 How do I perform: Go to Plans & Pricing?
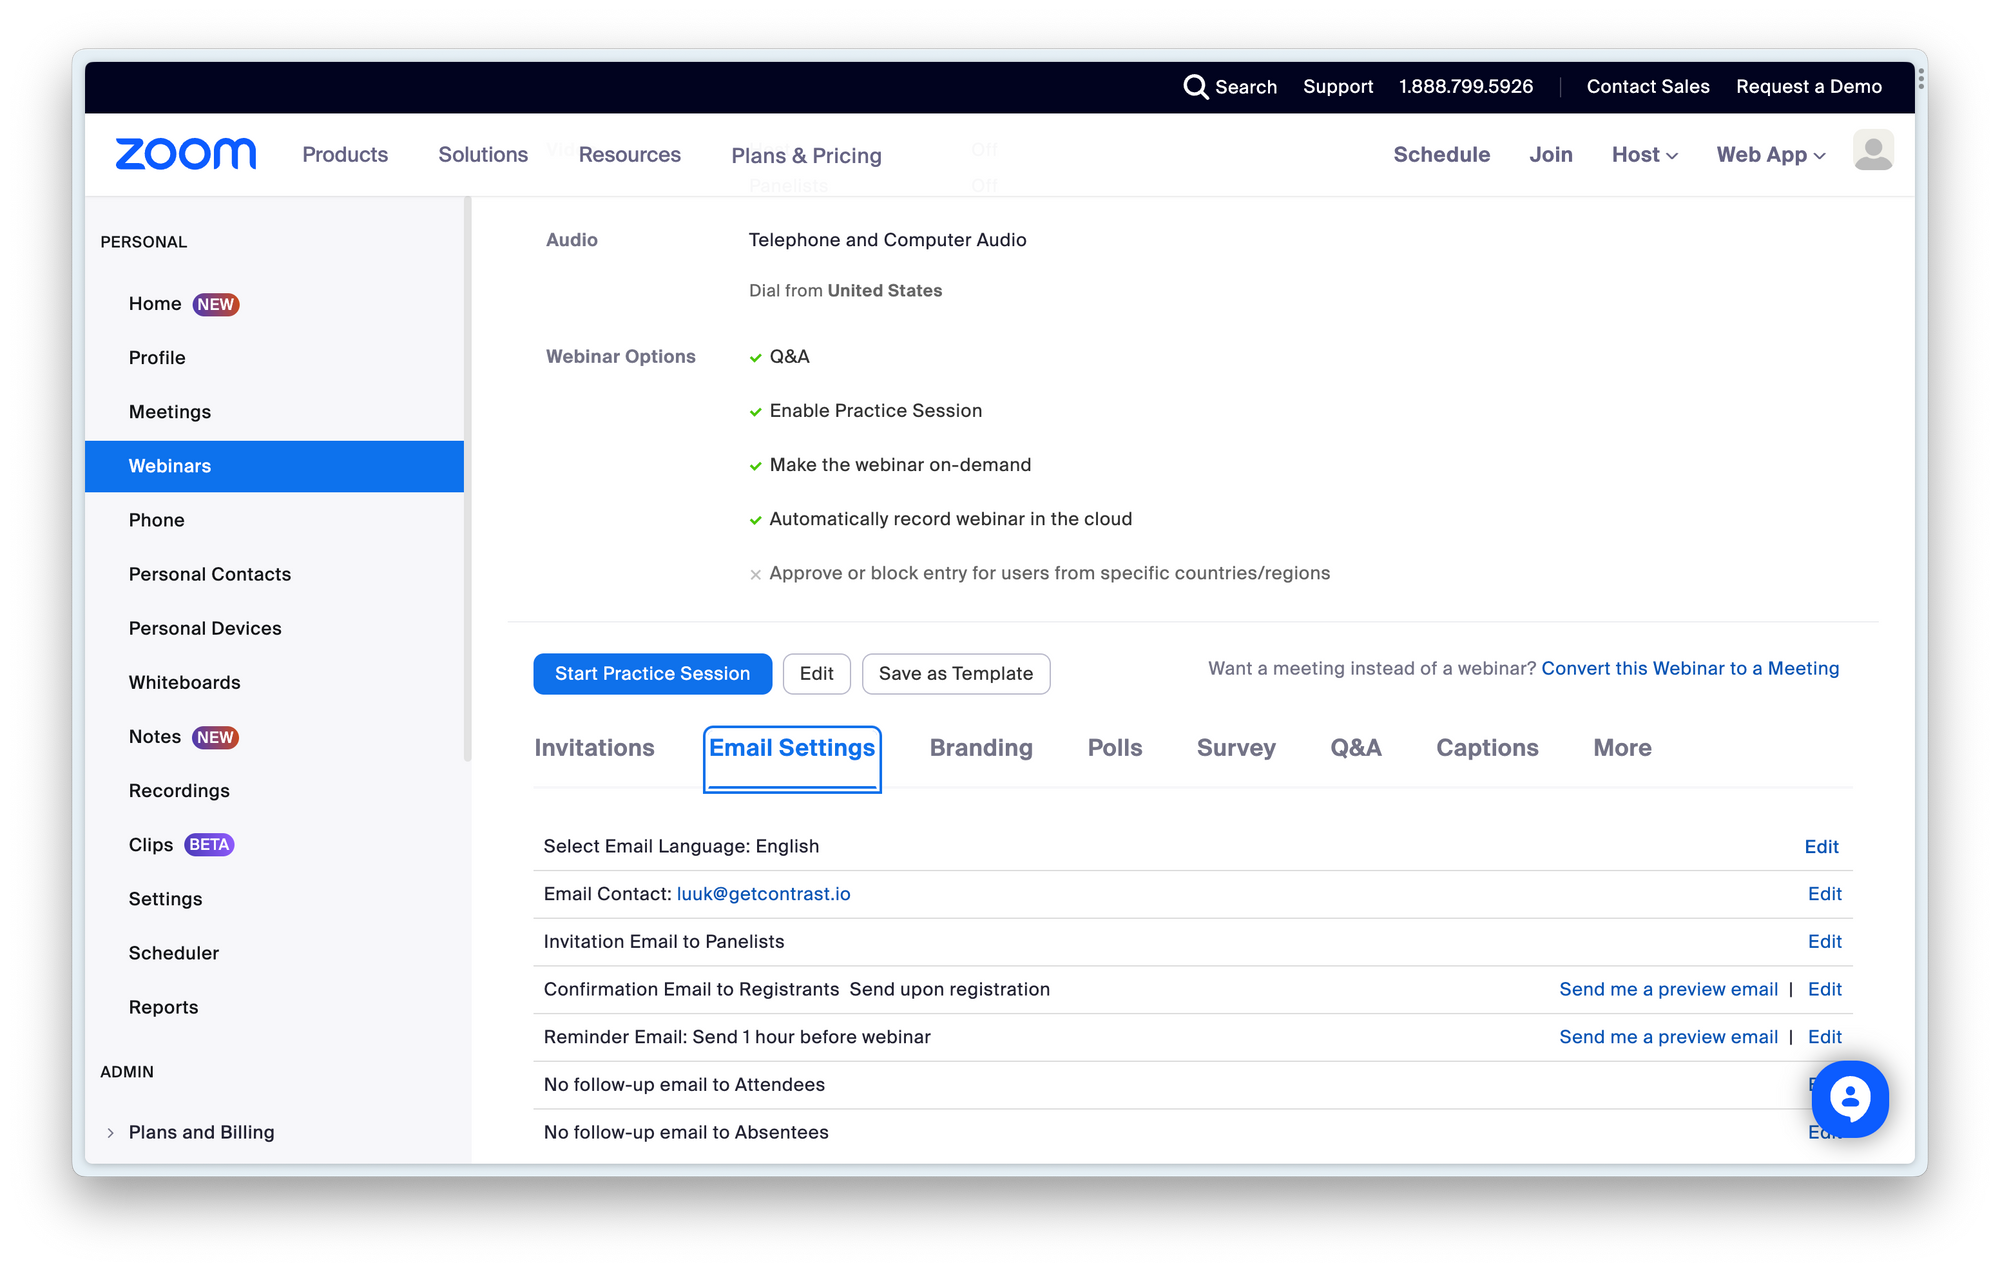pyautogui.click(x=806, y=156)
